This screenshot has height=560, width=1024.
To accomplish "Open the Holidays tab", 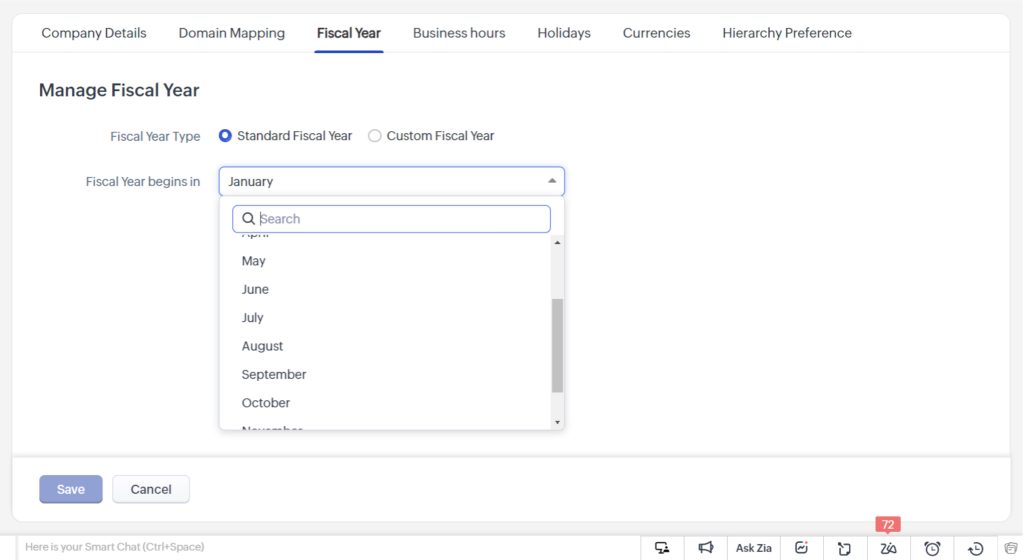I will [x=564, y=33].
